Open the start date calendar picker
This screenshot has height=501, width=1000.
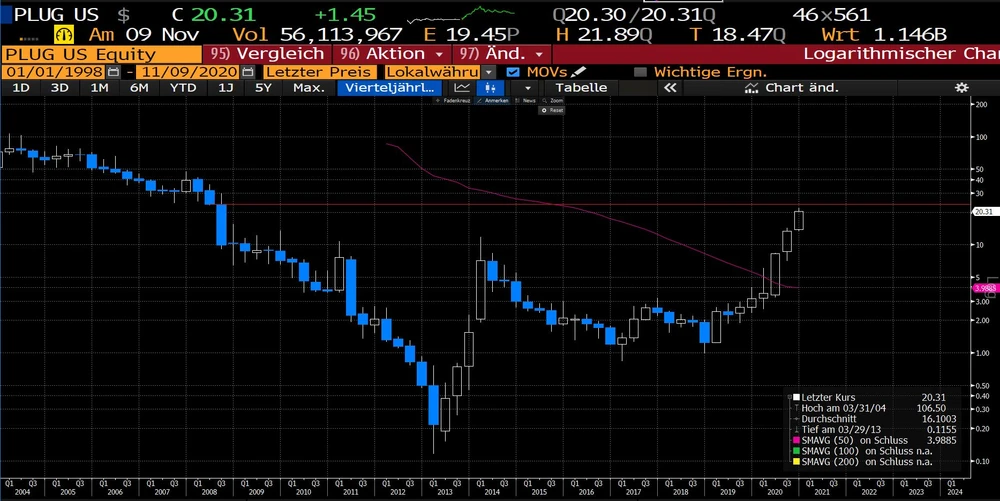tap(112, 72)
